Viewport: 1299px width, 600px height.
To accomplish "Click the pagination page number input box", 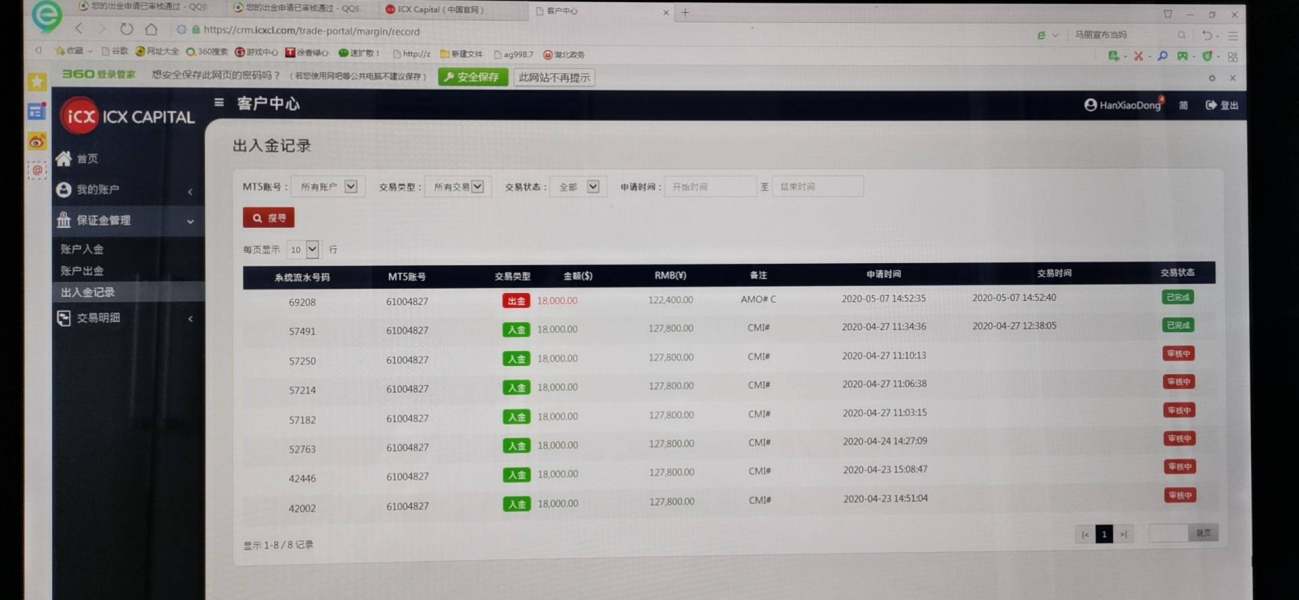I will [x=1168, y=533].
